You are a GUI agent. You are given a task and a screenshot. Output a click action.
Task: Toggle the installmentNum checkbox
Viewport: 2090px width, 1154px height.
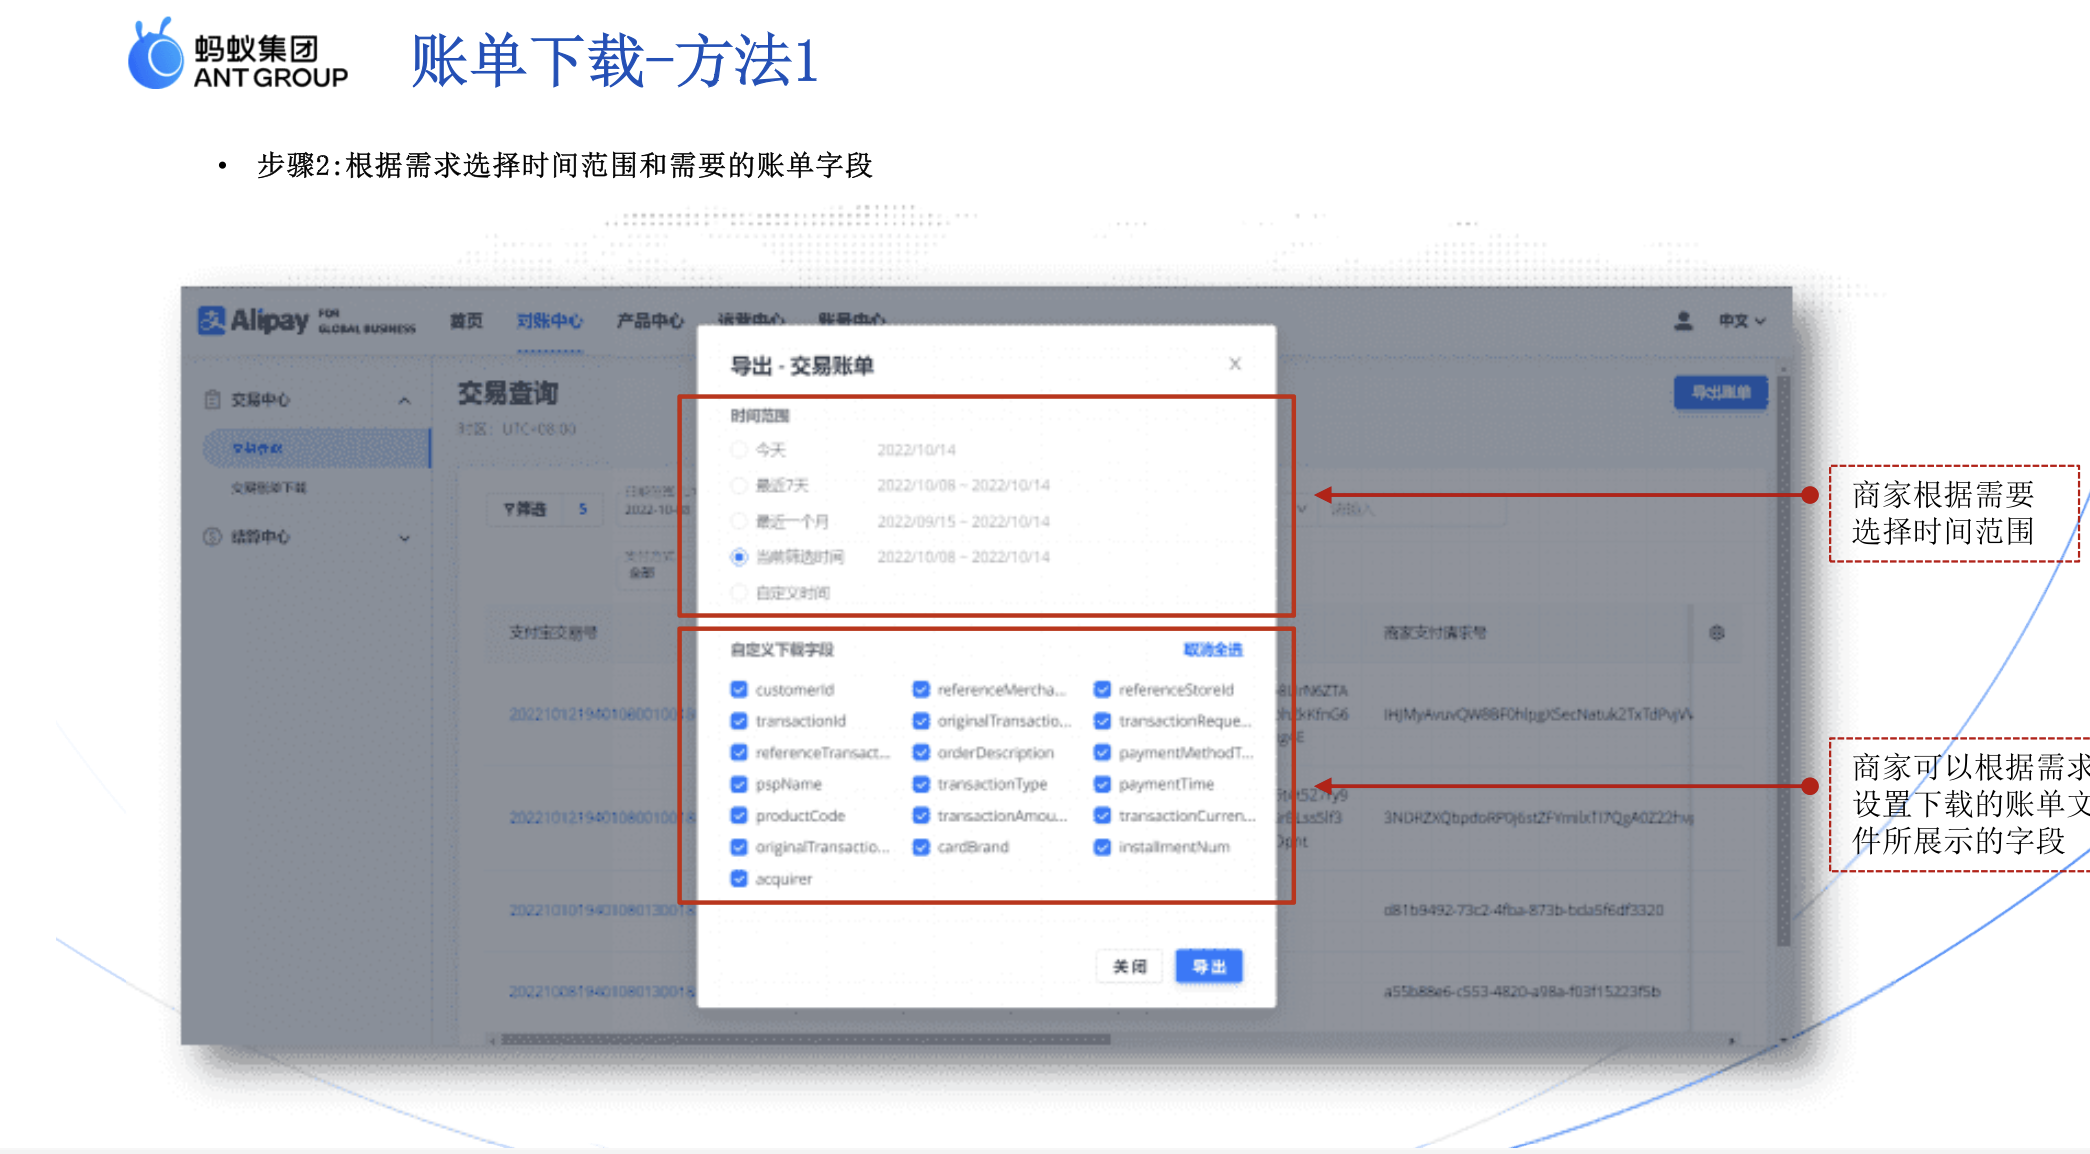pyautogui.click(x=1102, y=847)
